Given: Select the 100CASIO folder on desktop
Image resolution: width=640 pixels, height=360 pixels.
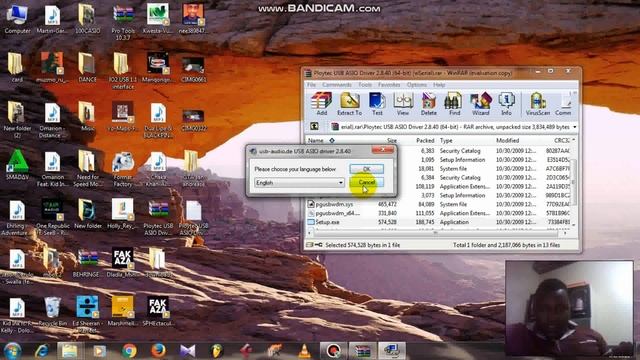Looking at the screenshot, I should (x=87, y=19).
